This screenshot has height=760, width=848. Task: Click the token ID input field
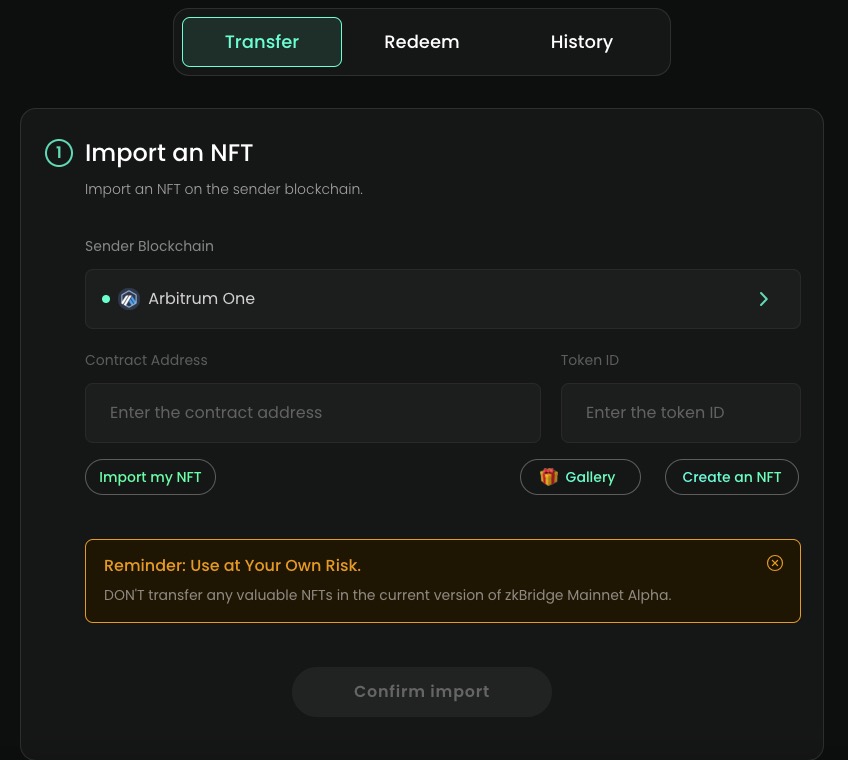tap(680, 413)
